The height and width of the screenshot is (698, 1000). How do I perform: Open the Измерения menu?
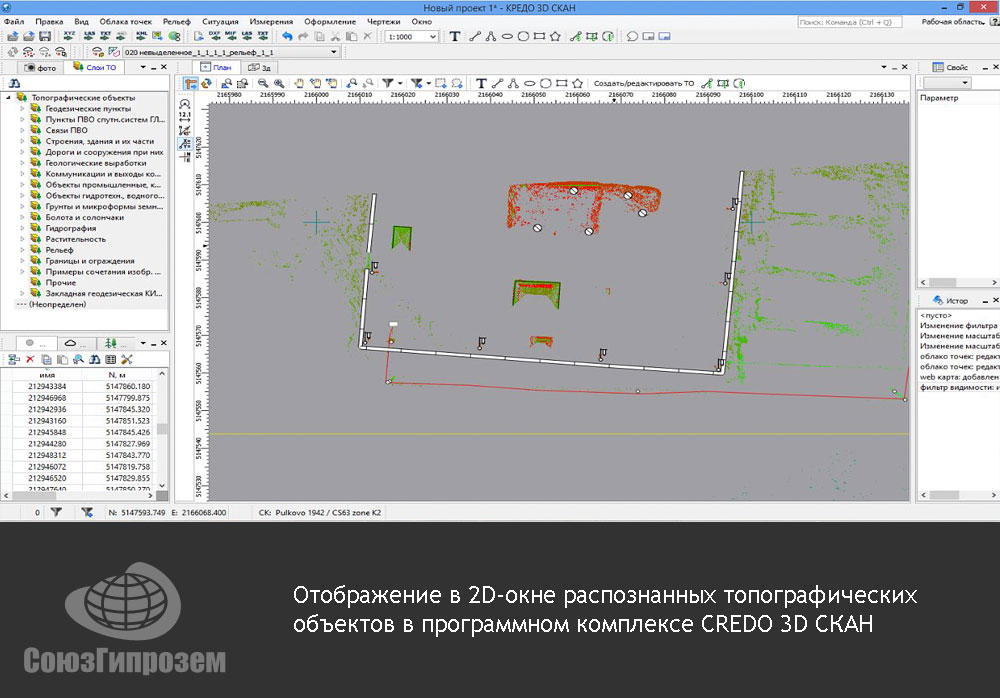pos(271,22)
